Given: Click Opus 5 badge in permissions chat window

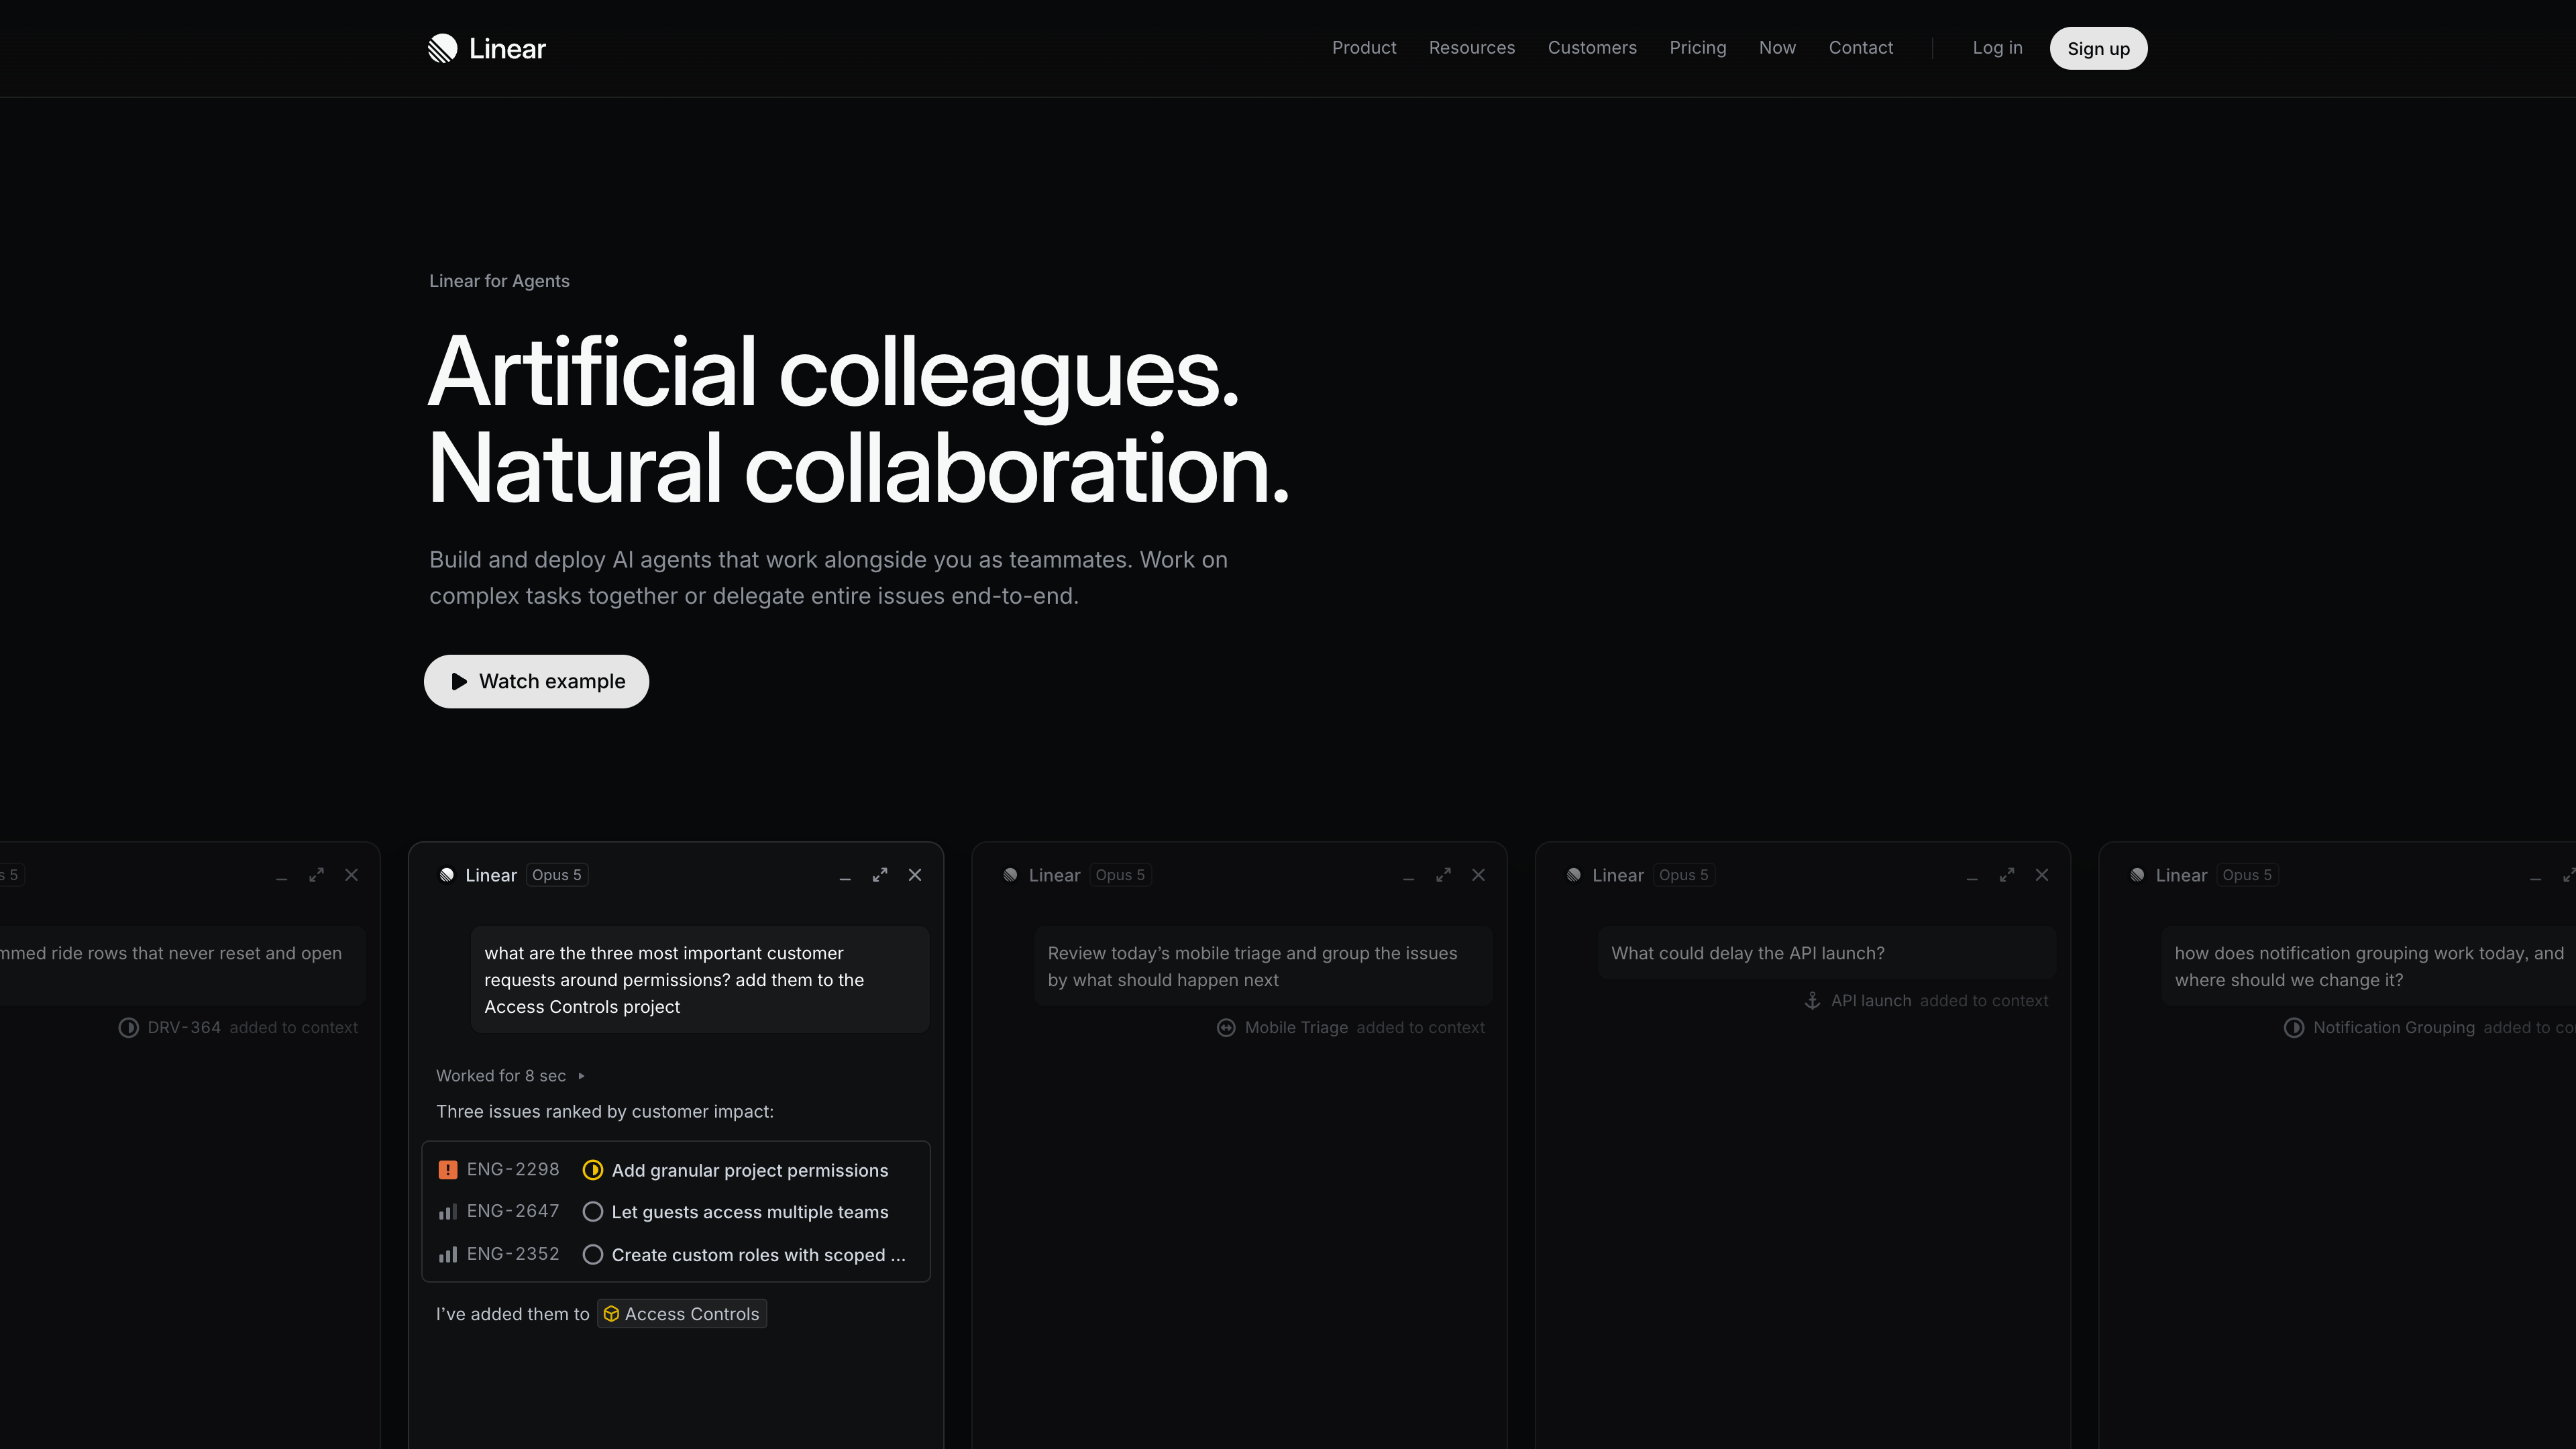Looking at the screenshot, I should pyautogui.click(x=557, y=875).
